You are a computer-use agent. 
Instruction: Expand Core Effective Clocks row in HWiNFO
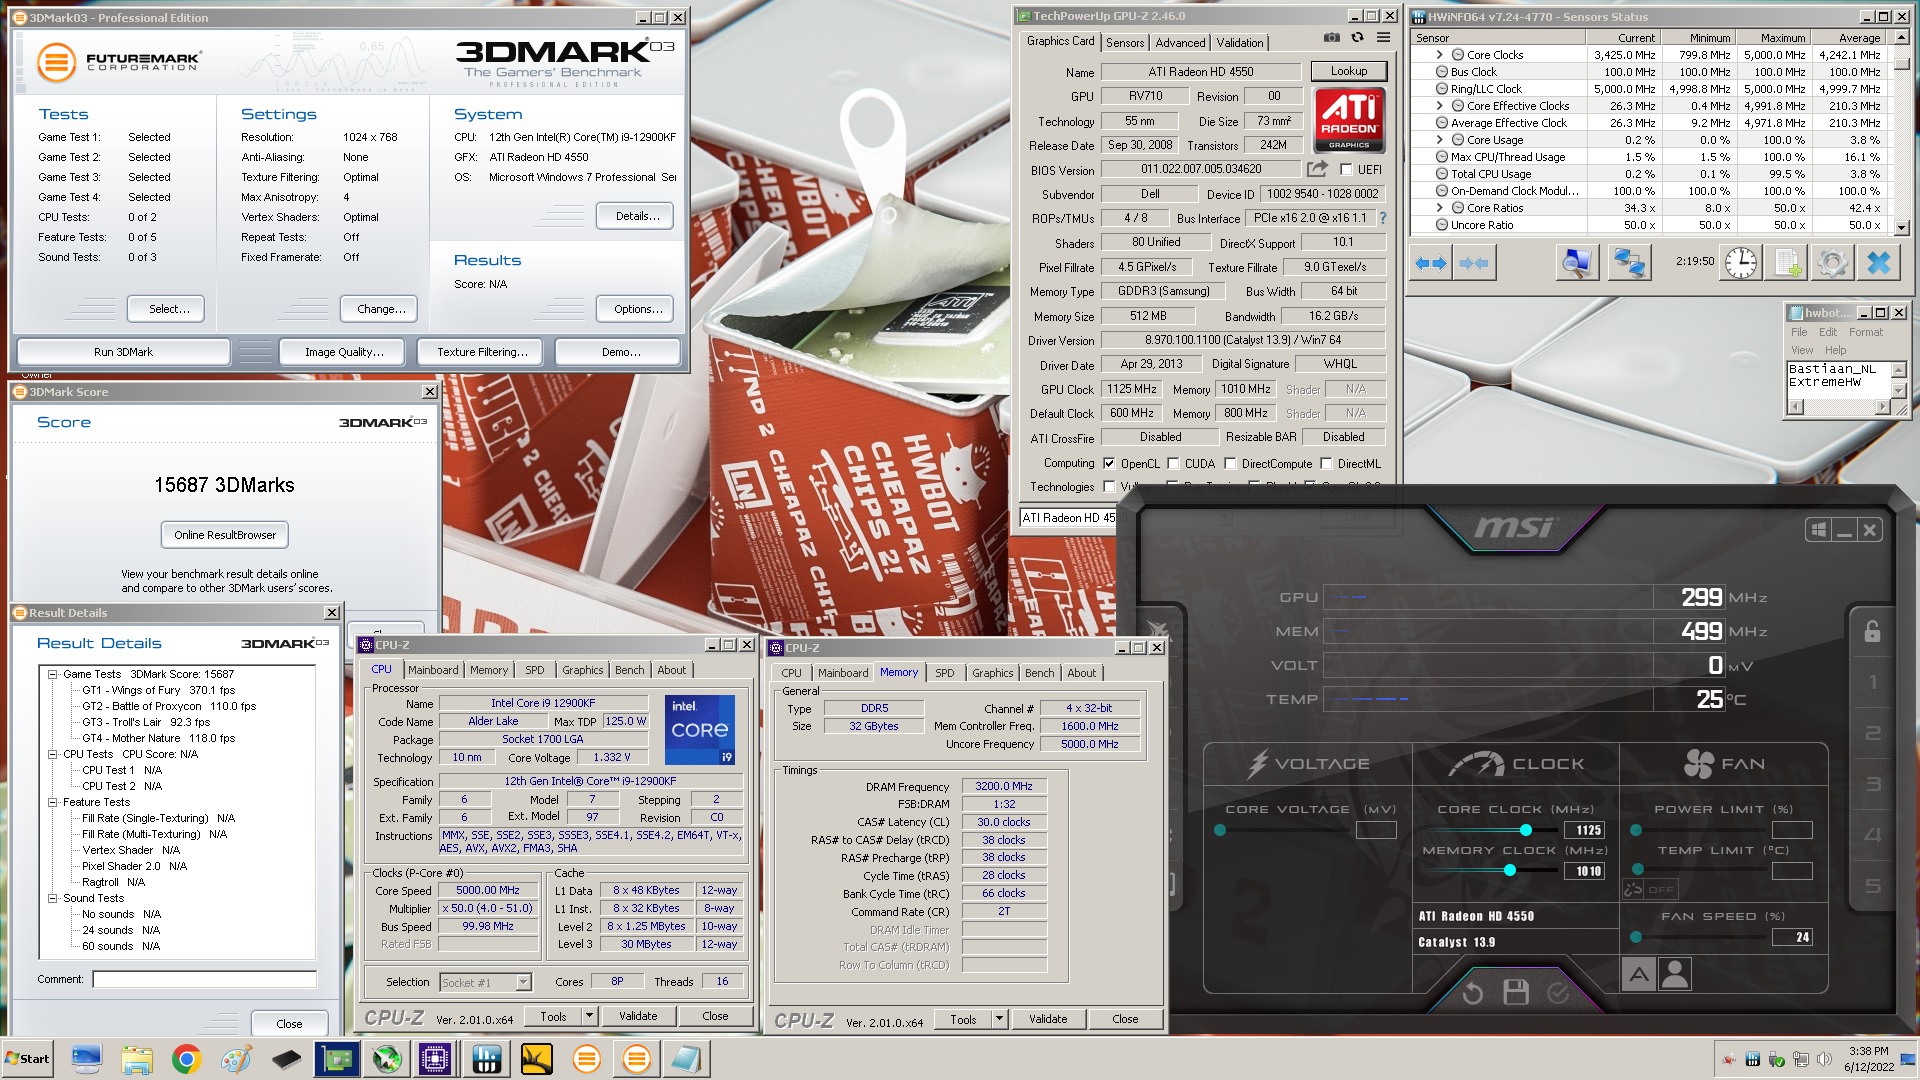(x=1439, y=106)
